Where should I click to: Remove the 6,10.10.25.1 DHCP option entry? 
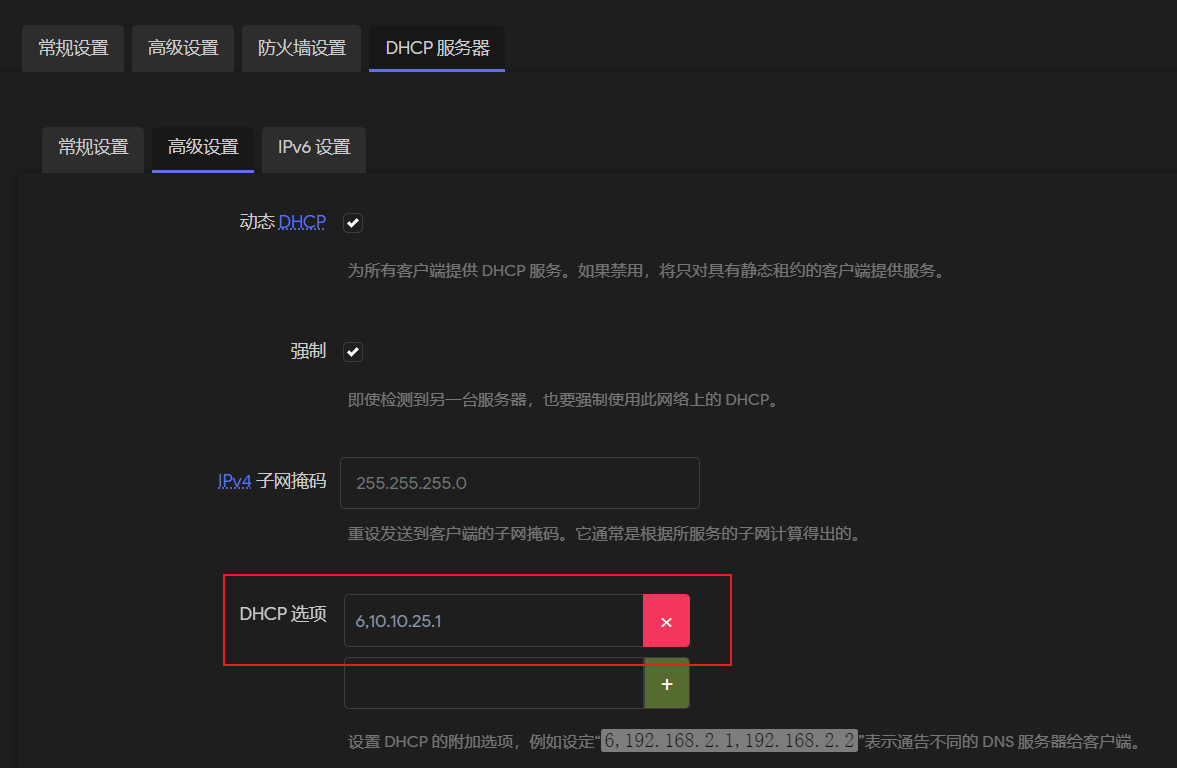coord(667,621)
